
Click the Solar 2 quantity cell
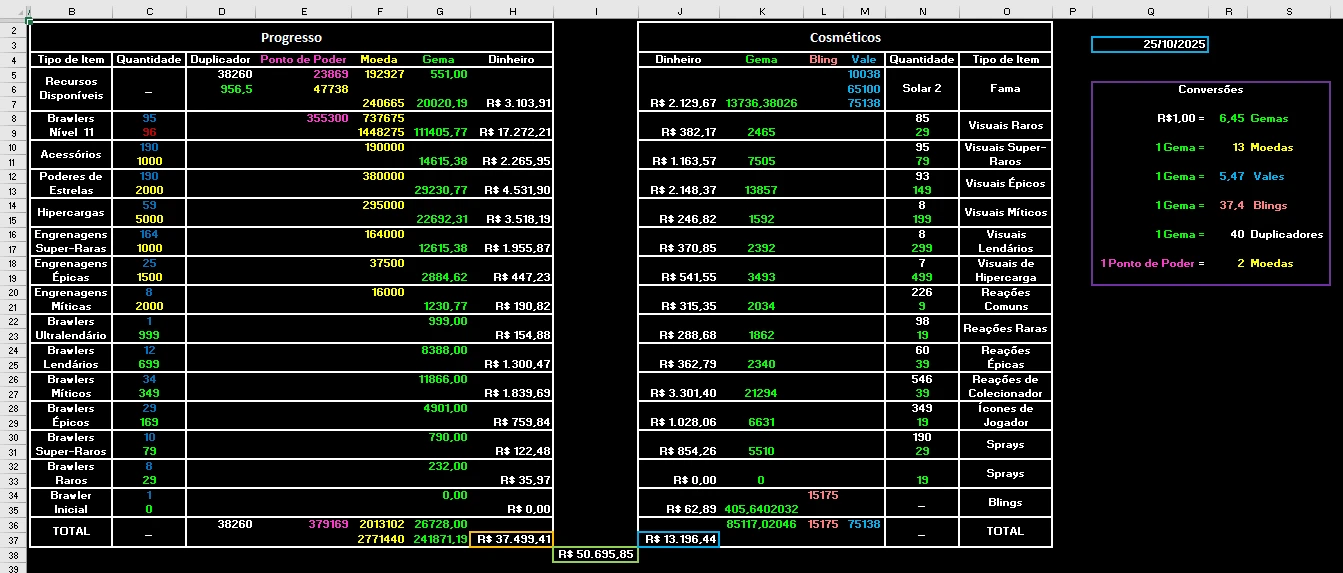(921, 88)
